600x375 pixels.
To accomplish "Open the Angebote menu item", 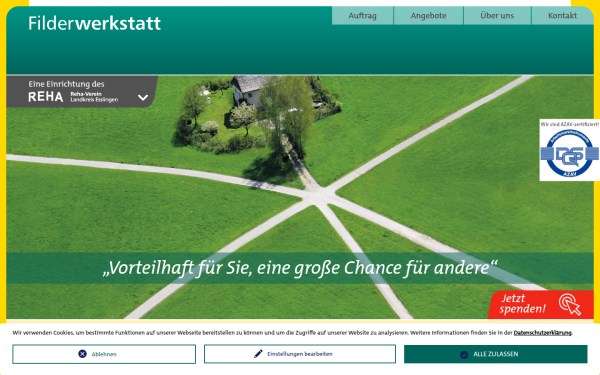I will point(428,16).
